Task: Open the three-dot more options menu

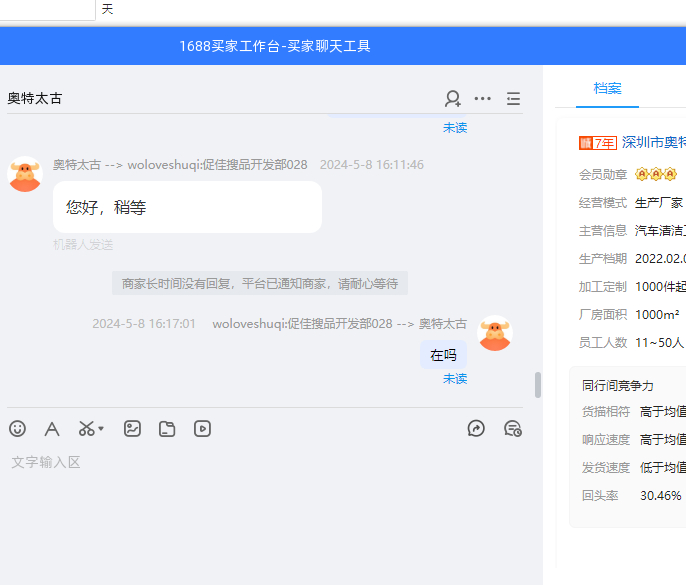Action: [483, 98]
